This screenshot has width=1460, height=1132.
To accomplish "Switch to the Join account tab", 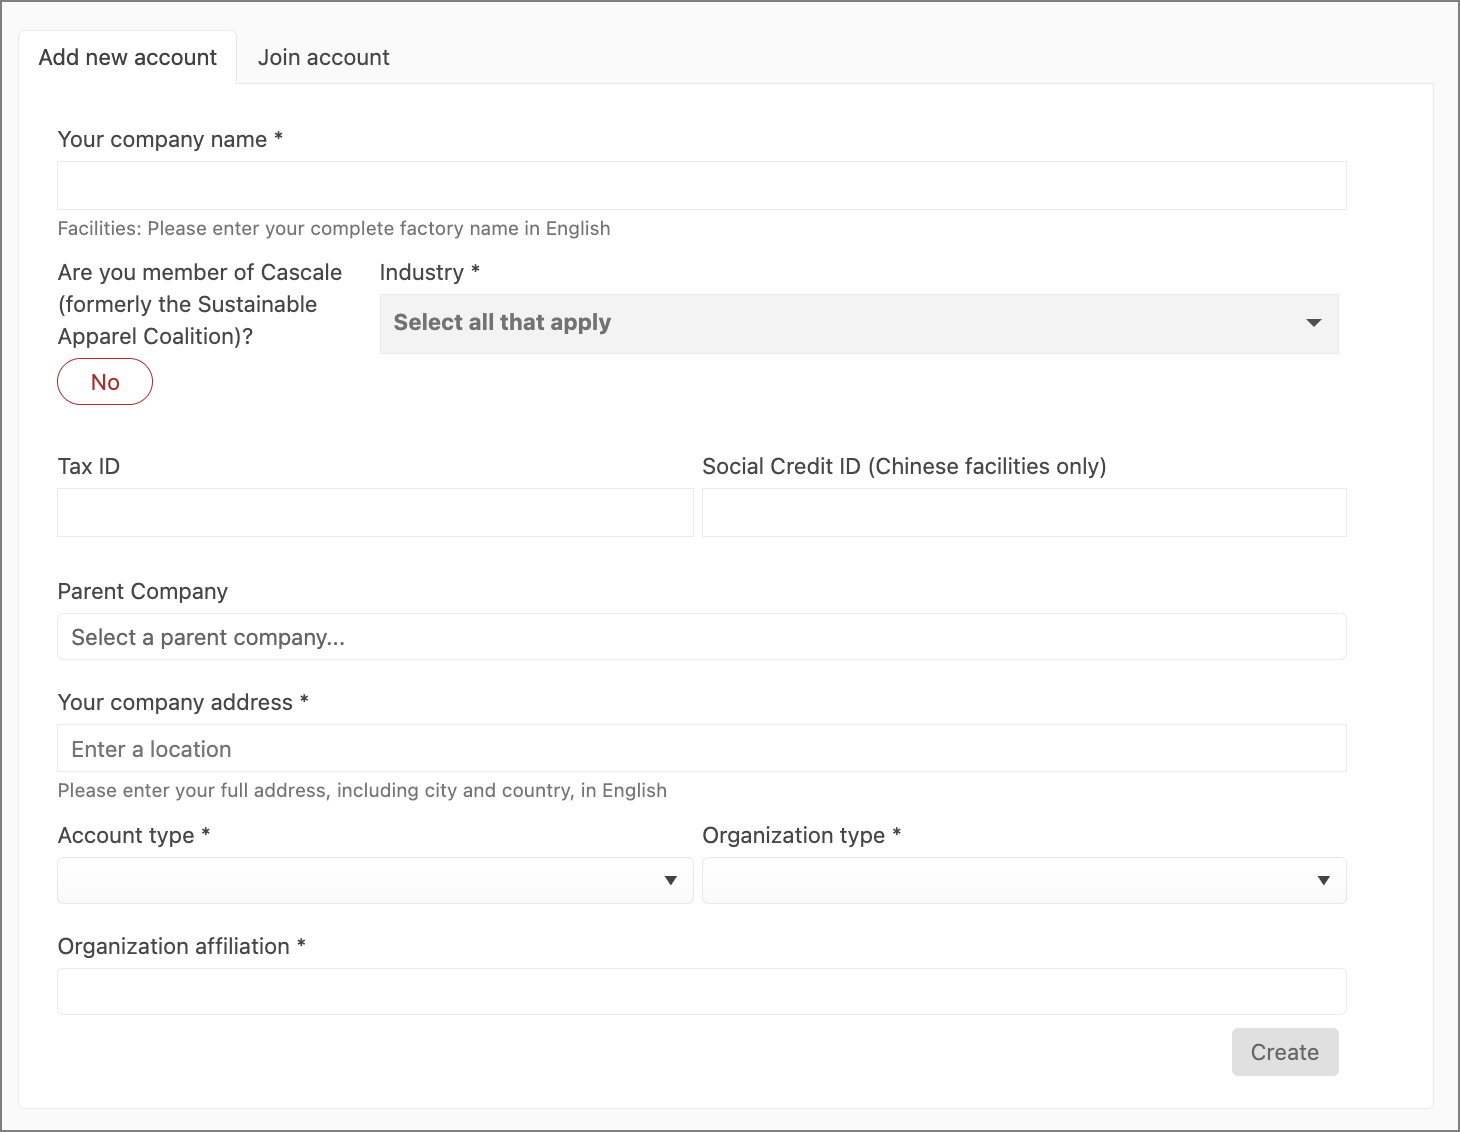I will tap(323, 57).
